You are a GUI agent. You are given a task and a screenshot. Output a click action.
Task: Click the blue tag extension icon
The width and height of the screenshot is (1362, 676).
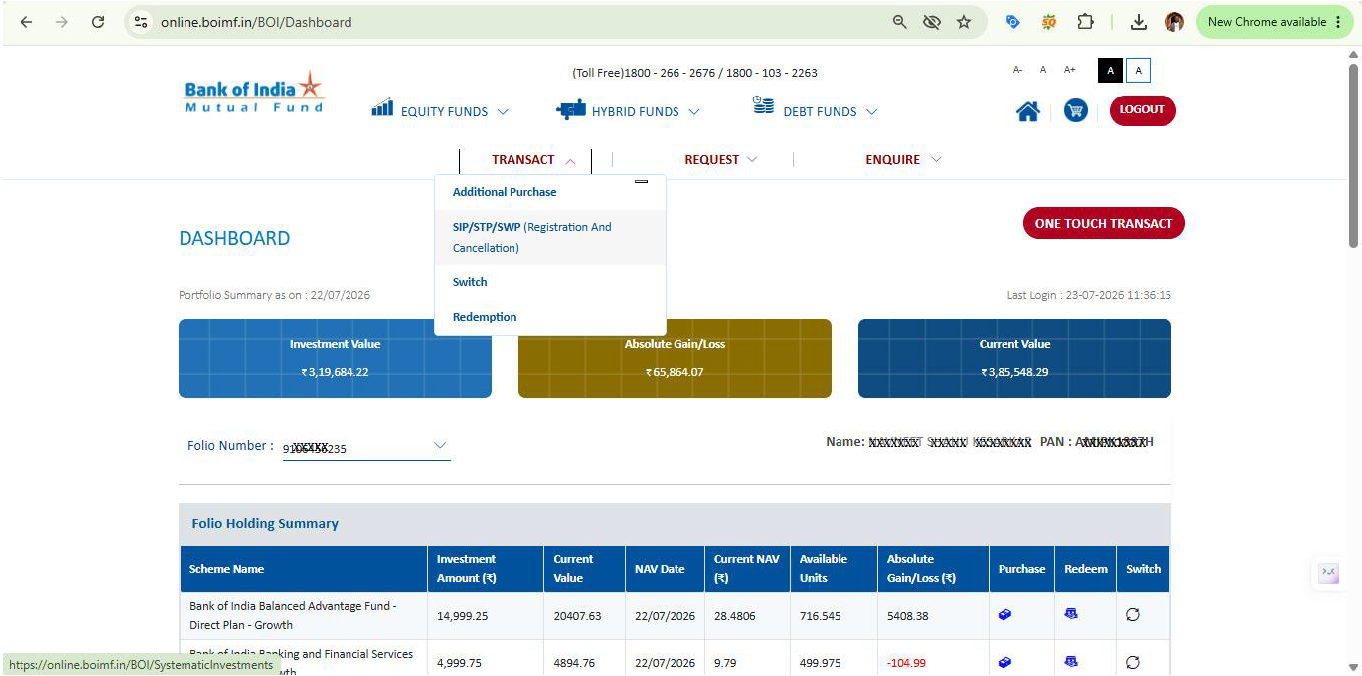point(1013,22)
